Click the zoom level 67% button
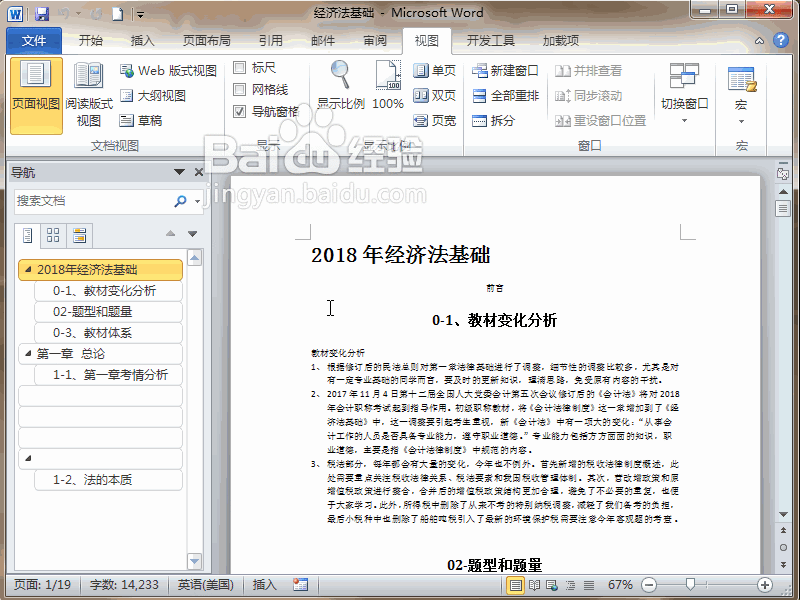 [620, 585]
